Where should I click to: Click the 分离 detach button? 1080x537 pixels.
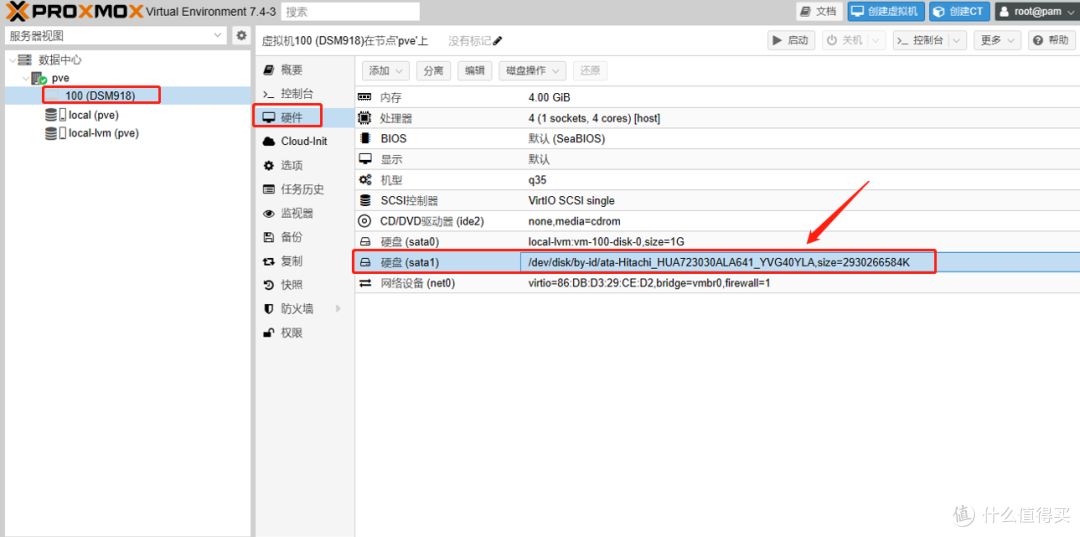click(x=433, y=70)
